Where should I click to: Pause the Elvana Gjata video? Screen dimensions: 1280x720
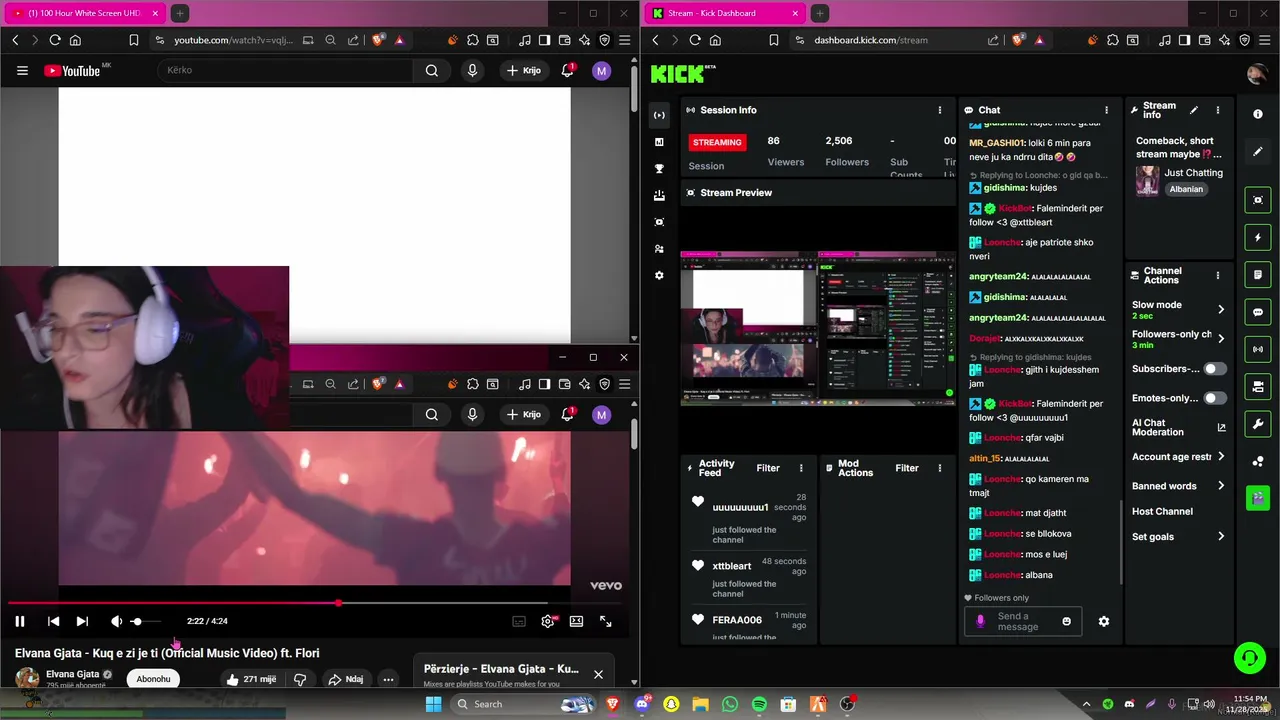coord(19,621)
